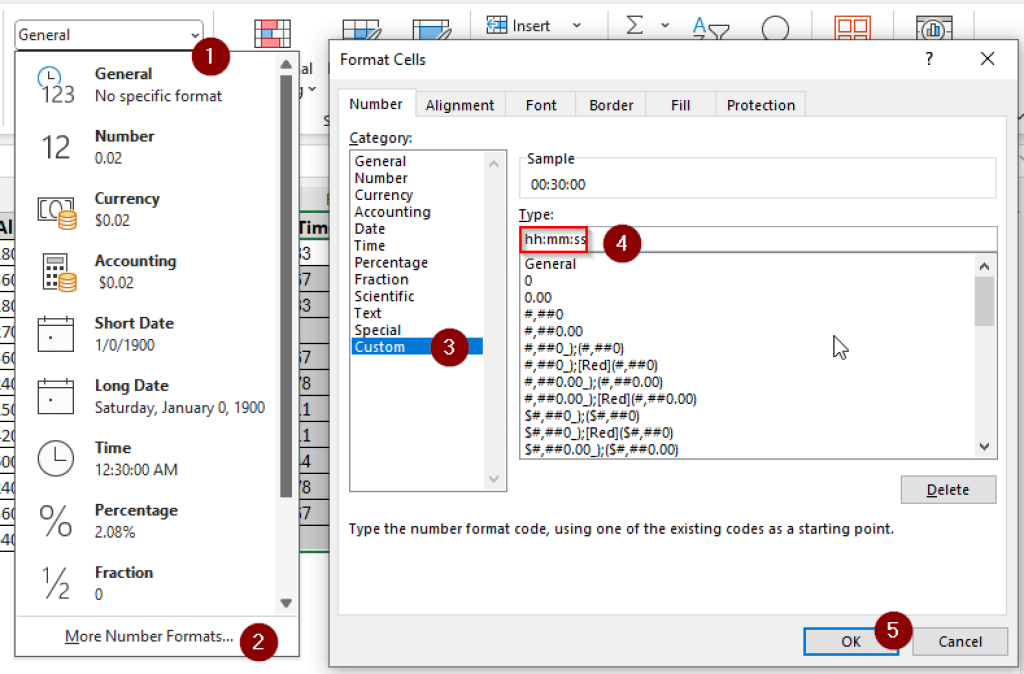The height and width of the screenshot is (674, 1024).
Task: Click the Oval shape icon on the ribbon
Action: pyautogui.click(x=777, y=28)
